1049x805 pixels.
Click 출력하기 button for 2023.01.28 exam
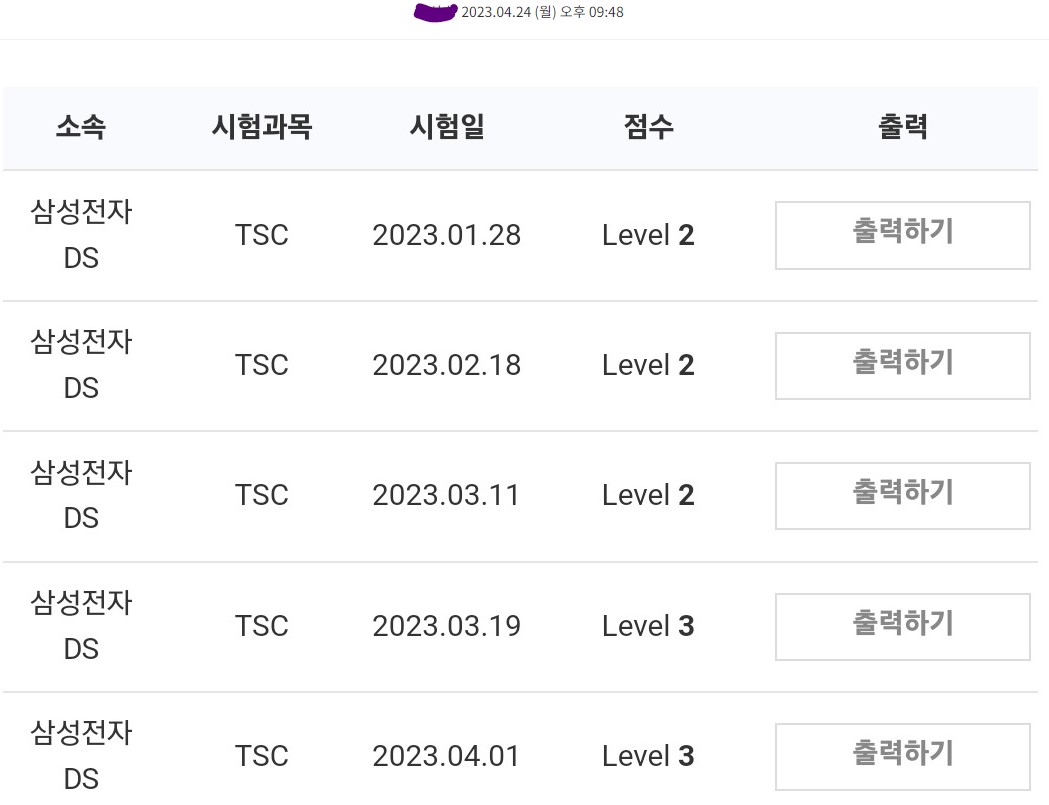click(902, 235)
